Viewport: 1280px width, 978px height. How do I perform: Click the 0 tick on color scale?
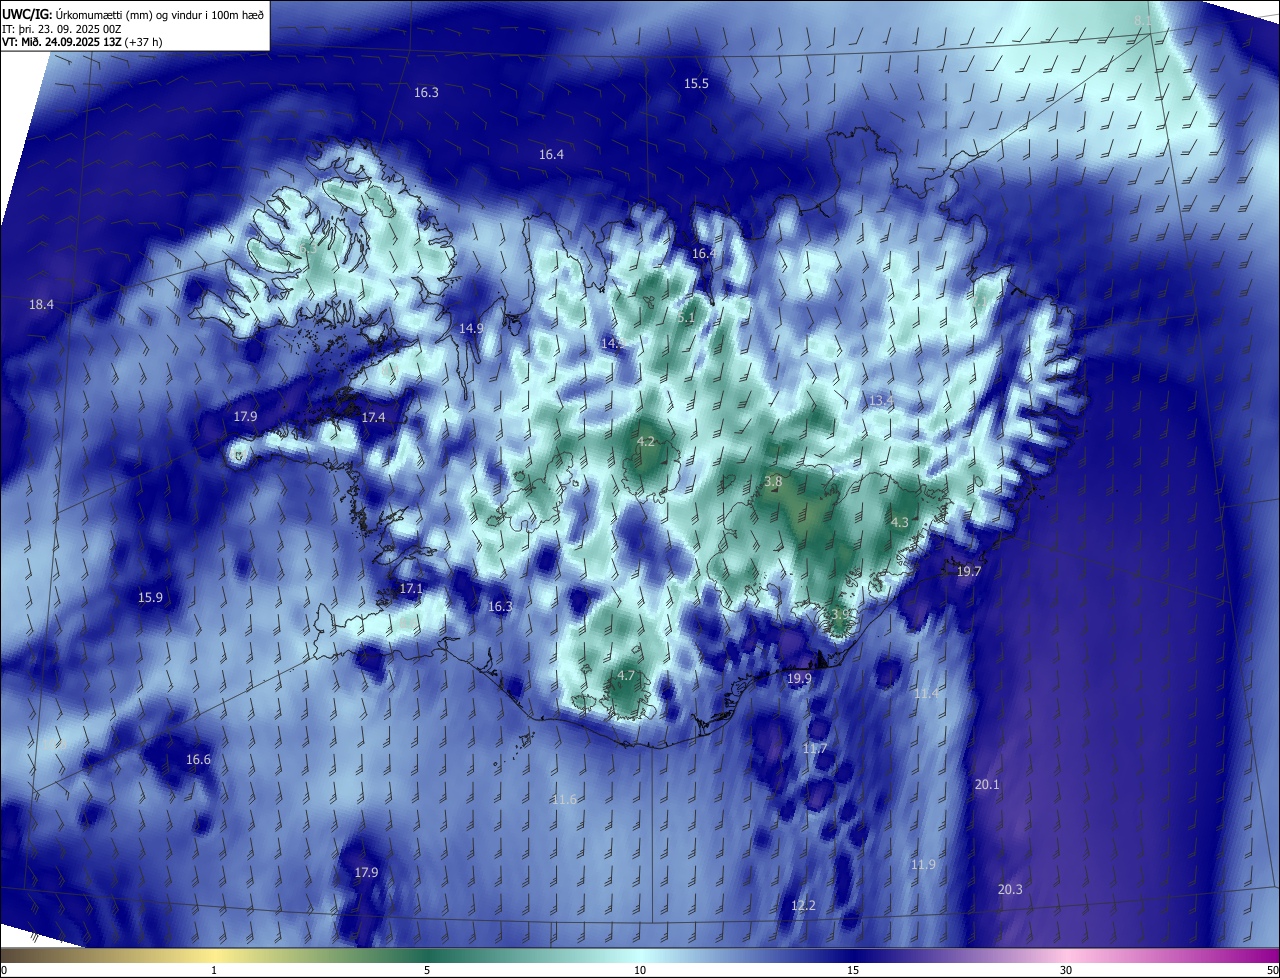point(3,970)
